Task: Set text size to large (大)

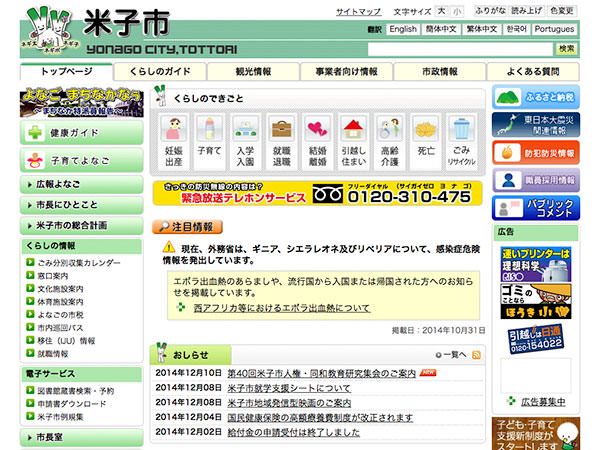Action: [441, 11]
